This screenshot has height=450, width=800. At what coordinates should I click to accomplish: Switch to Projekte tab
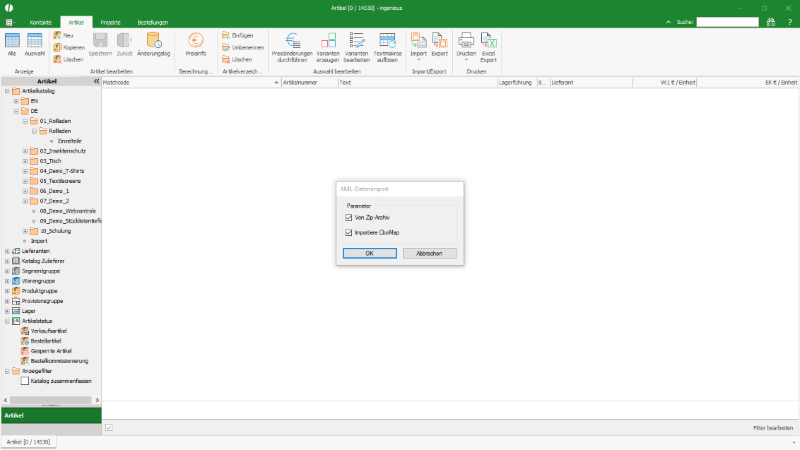111,22
